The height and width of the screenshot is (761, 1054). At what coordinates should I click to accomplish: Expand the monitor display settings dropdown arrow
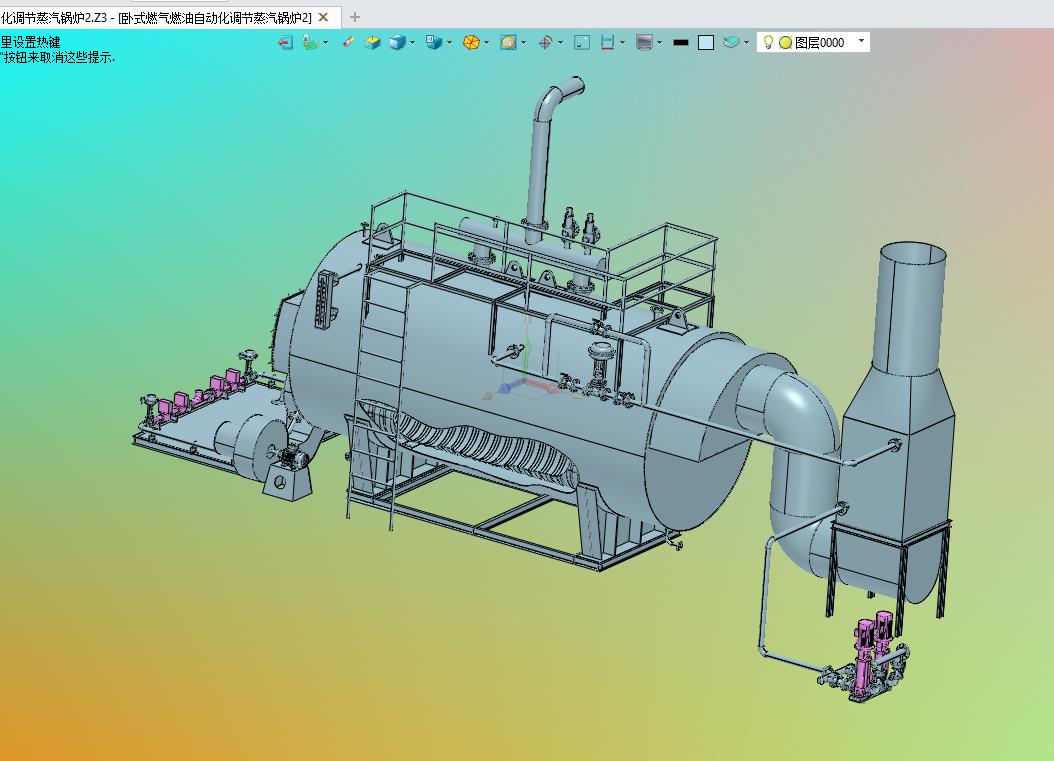659,42
